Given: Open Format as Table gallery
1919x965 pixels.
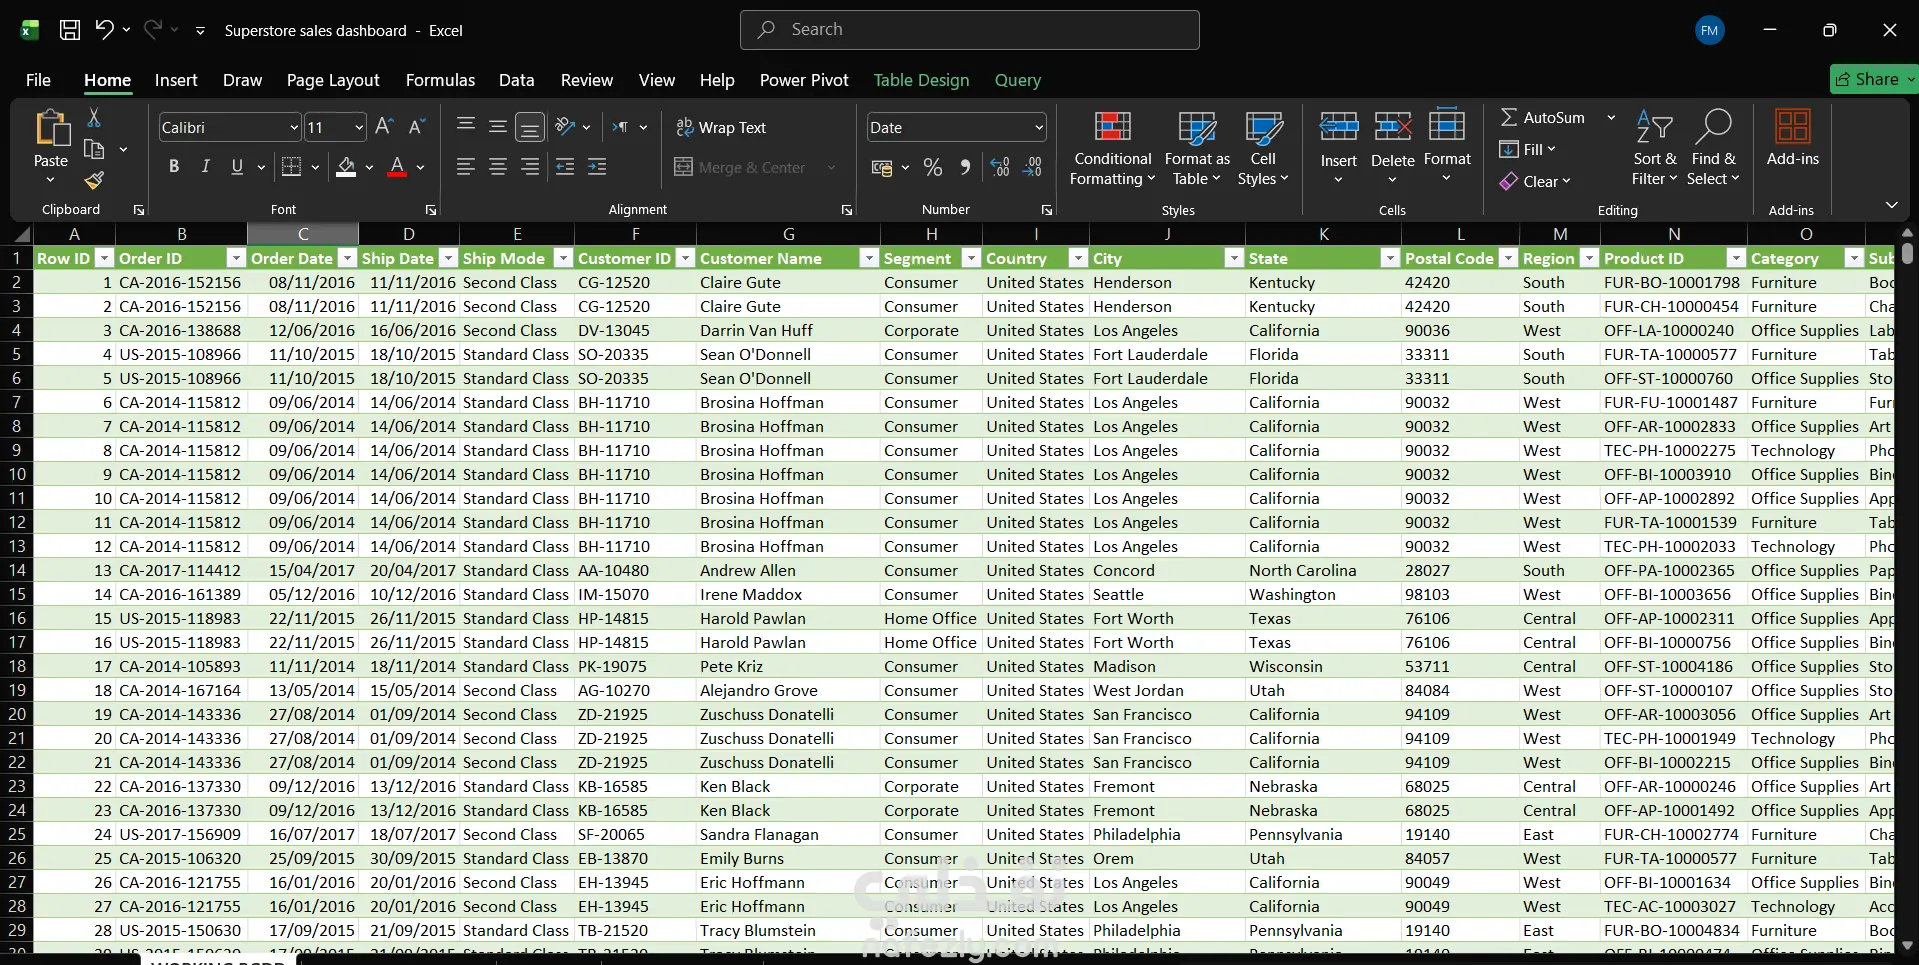Looking at the screenshot, I should 1197,148.
